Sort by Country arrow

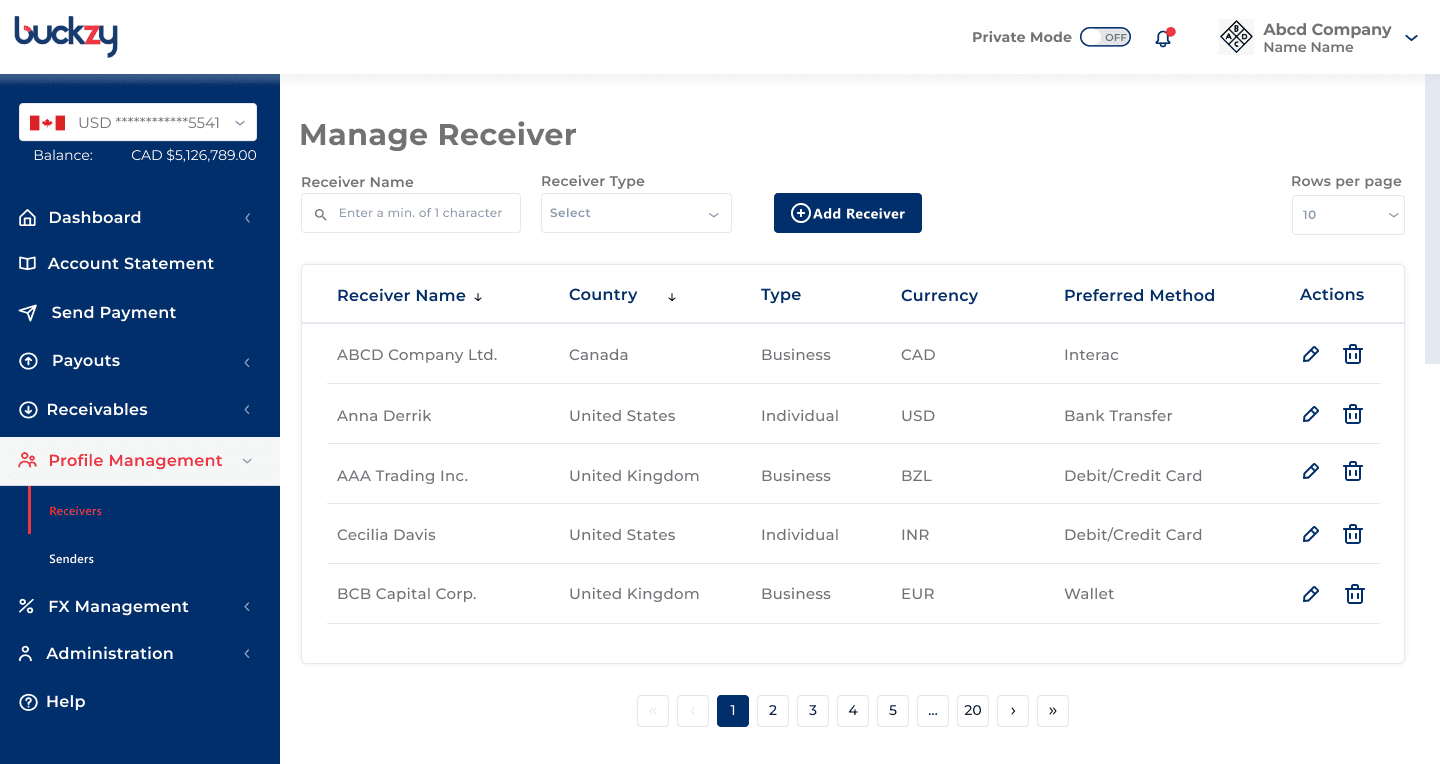(x=672, y=297)
